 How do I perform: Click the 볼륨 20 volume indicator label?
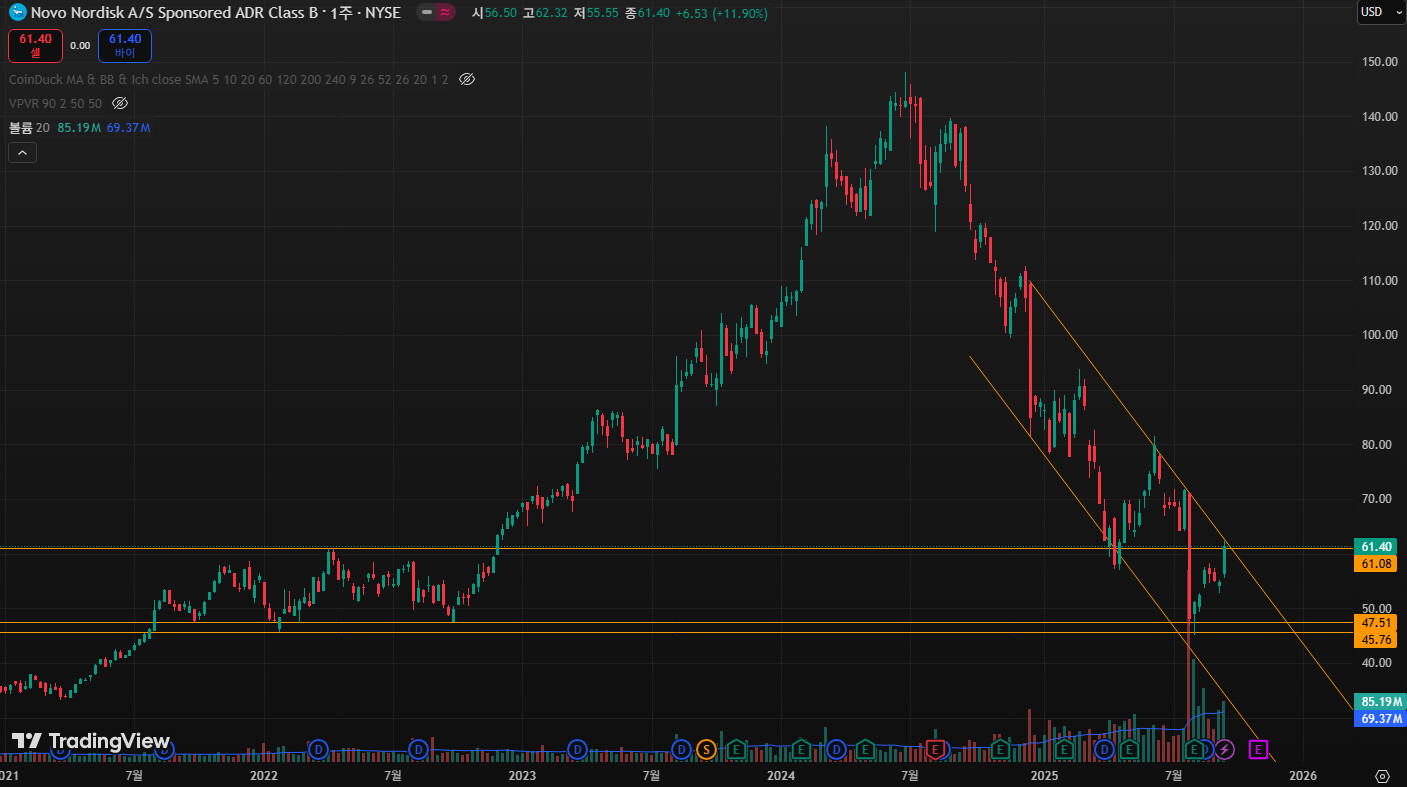coord(29,128)
